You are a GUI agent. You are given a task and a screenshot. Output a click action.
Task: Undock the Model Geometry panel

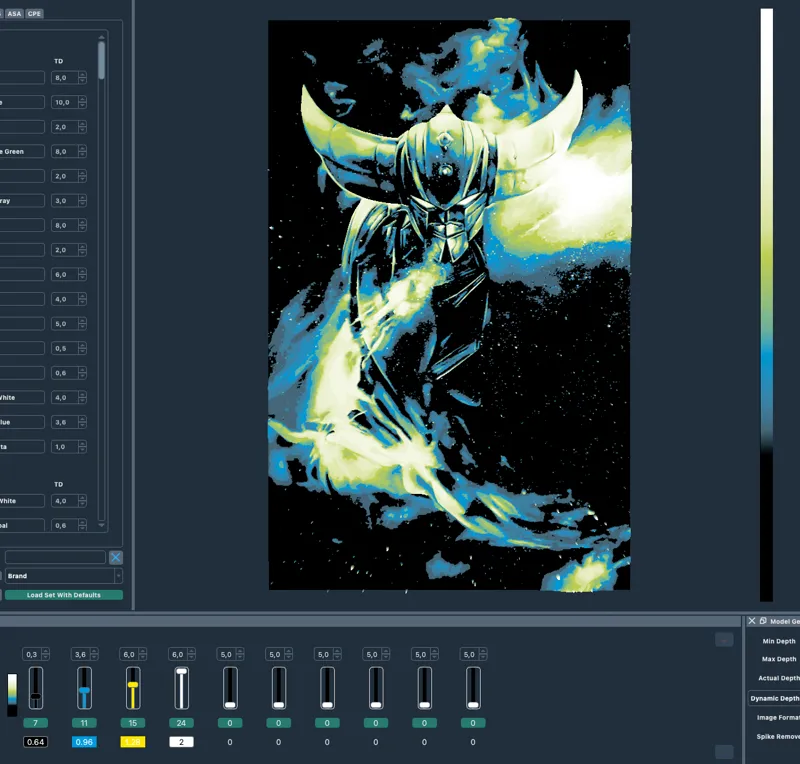pyautogui.click(x=763, y=621)
